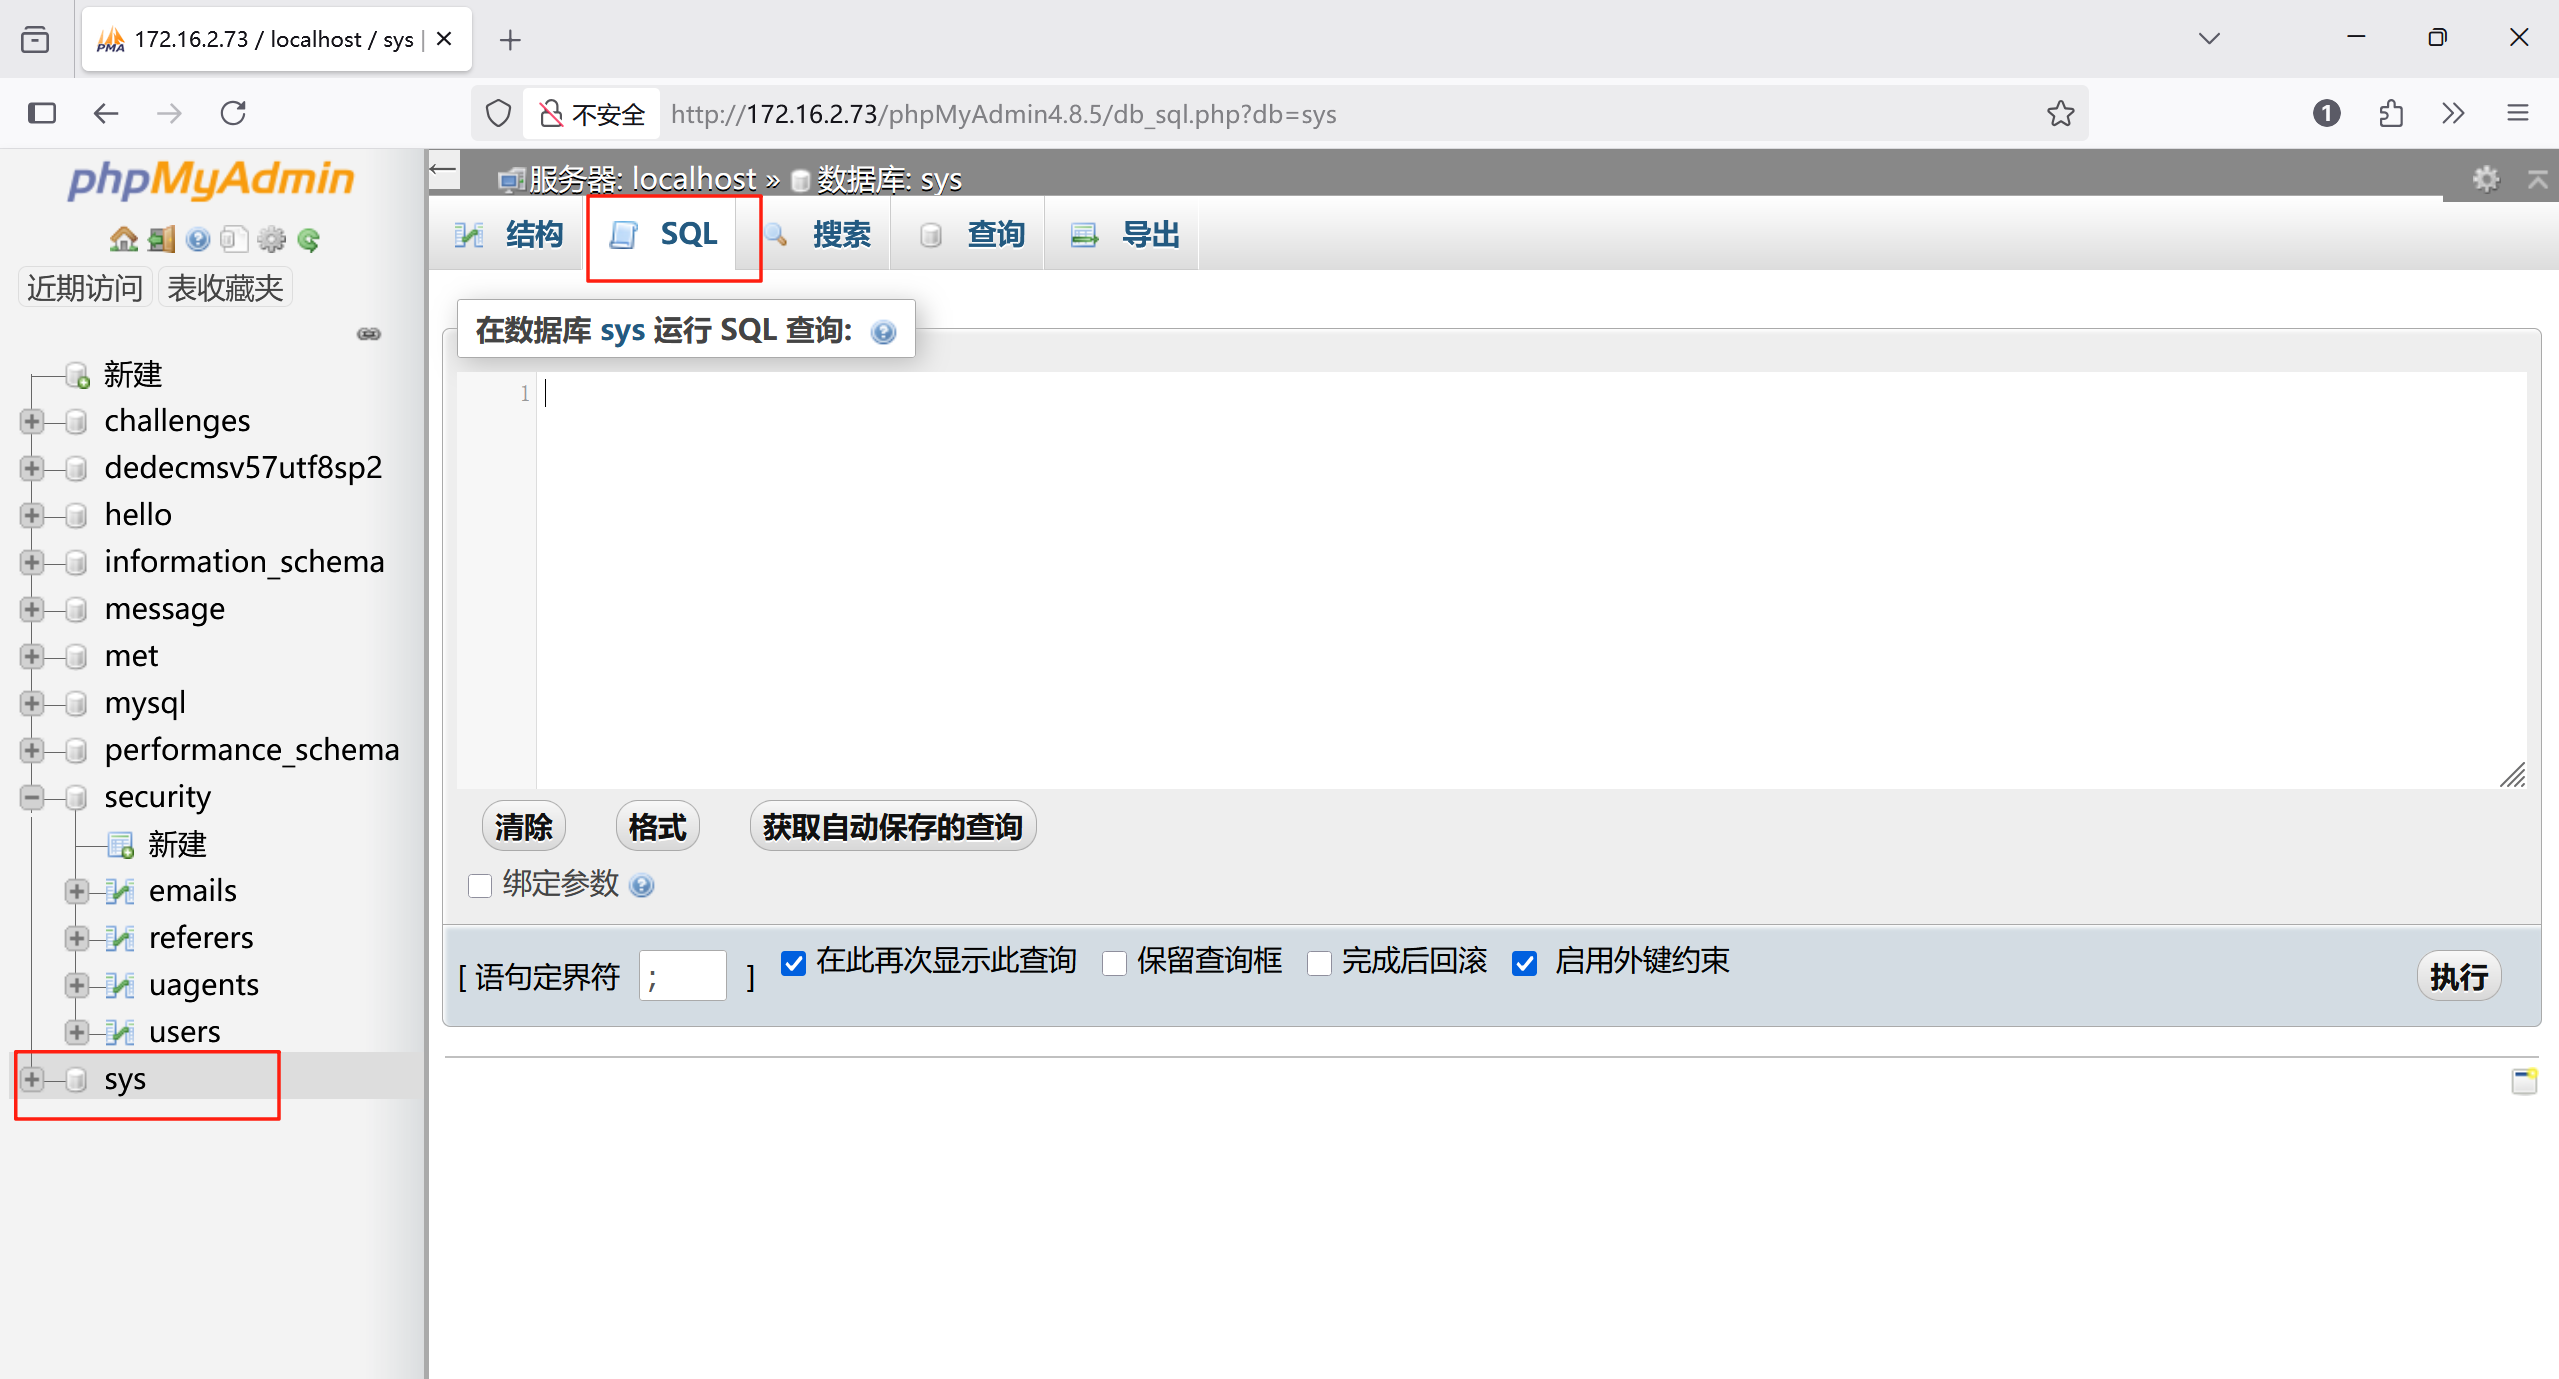This screenshot has height=1379, width=2559.
Task: Open new browser tab plus button
Action: 510,40
